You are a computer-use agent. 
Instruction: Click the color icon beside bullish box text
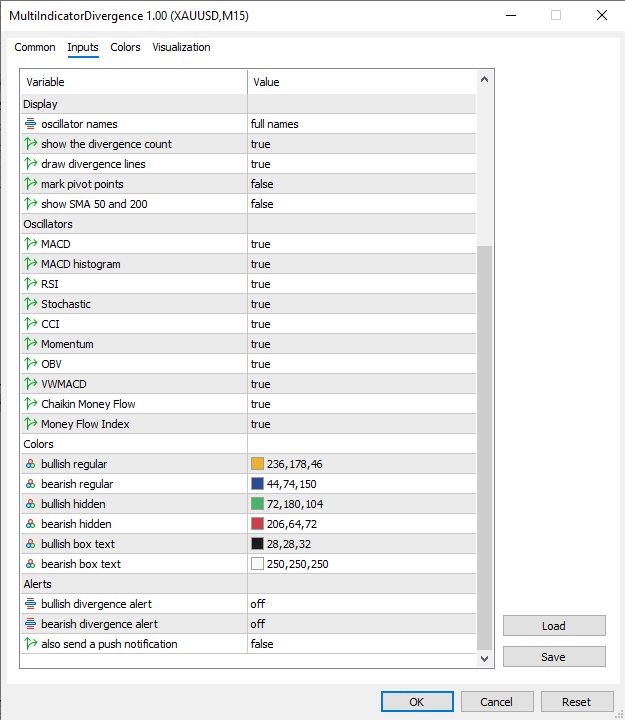[x=30, y=544]
